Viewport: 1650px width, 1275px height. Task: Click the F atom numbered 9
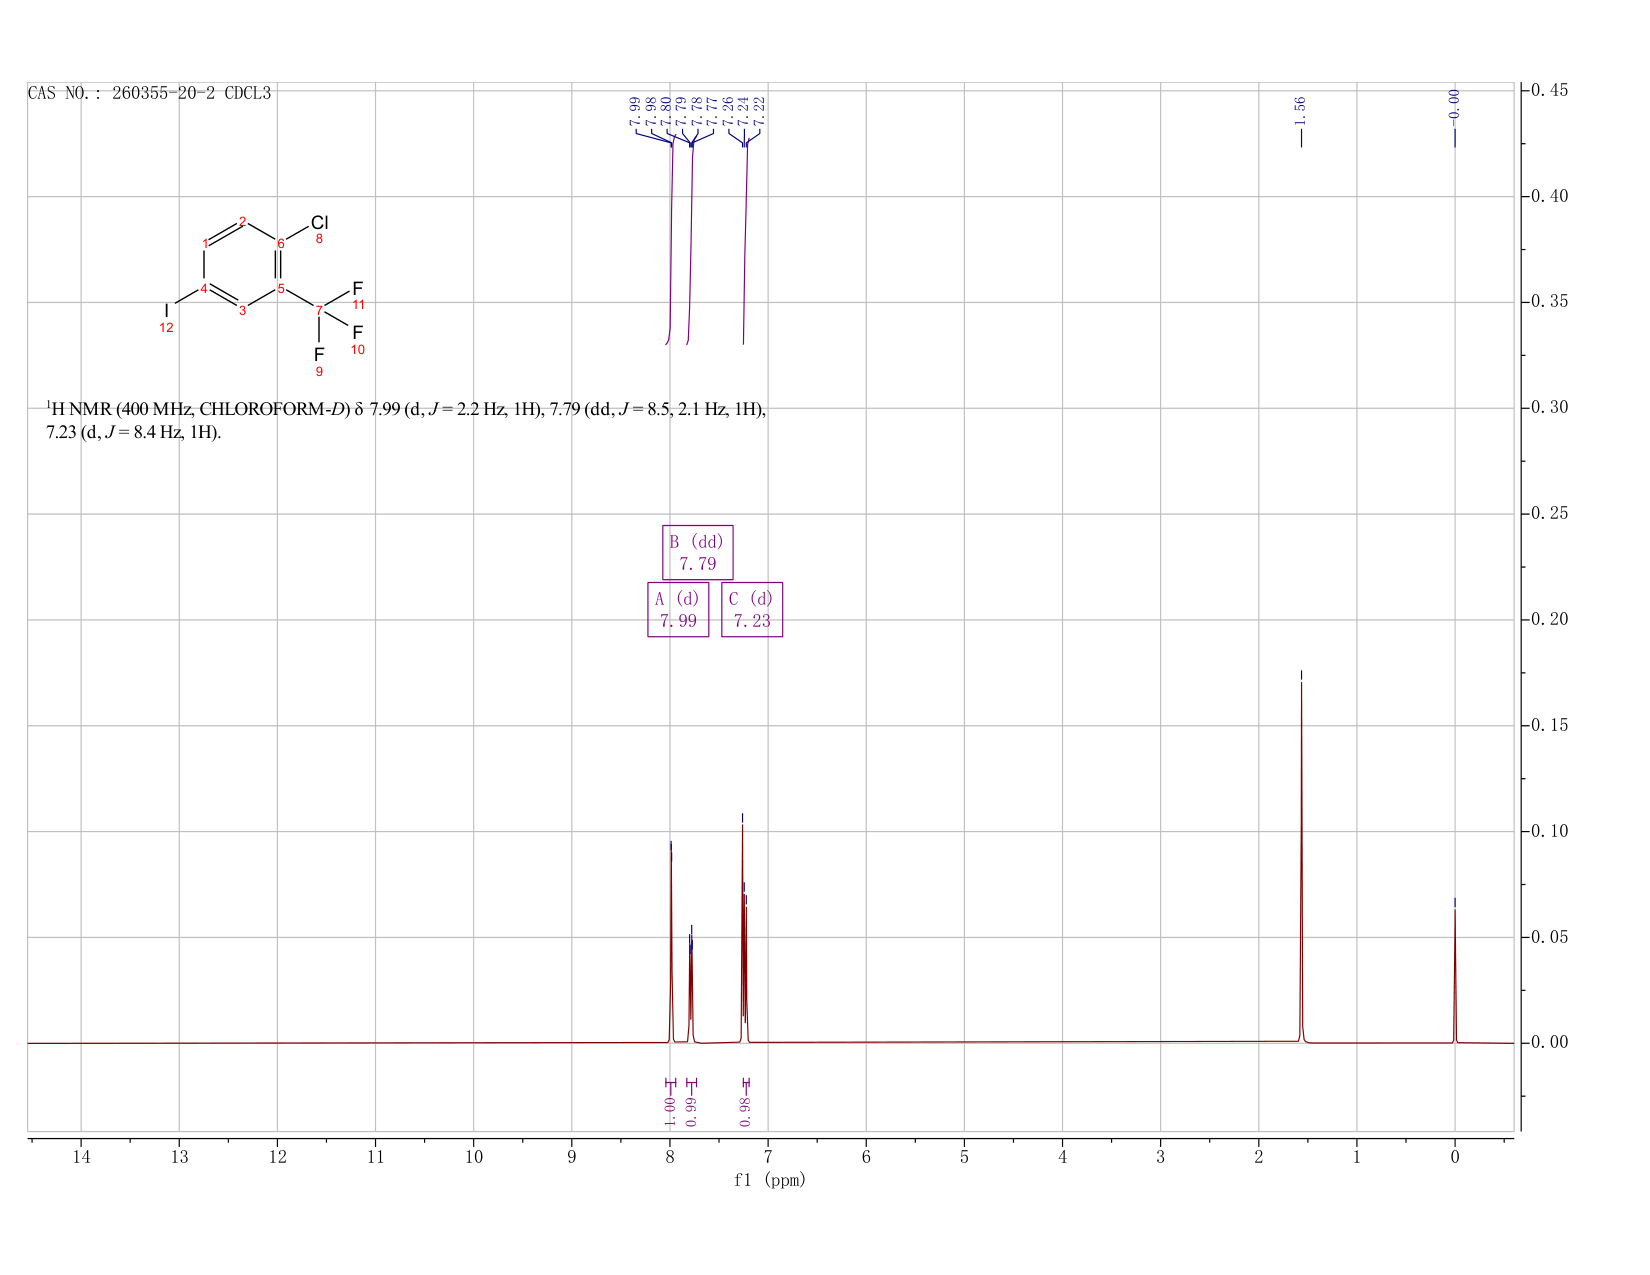(x=319, y=355)
